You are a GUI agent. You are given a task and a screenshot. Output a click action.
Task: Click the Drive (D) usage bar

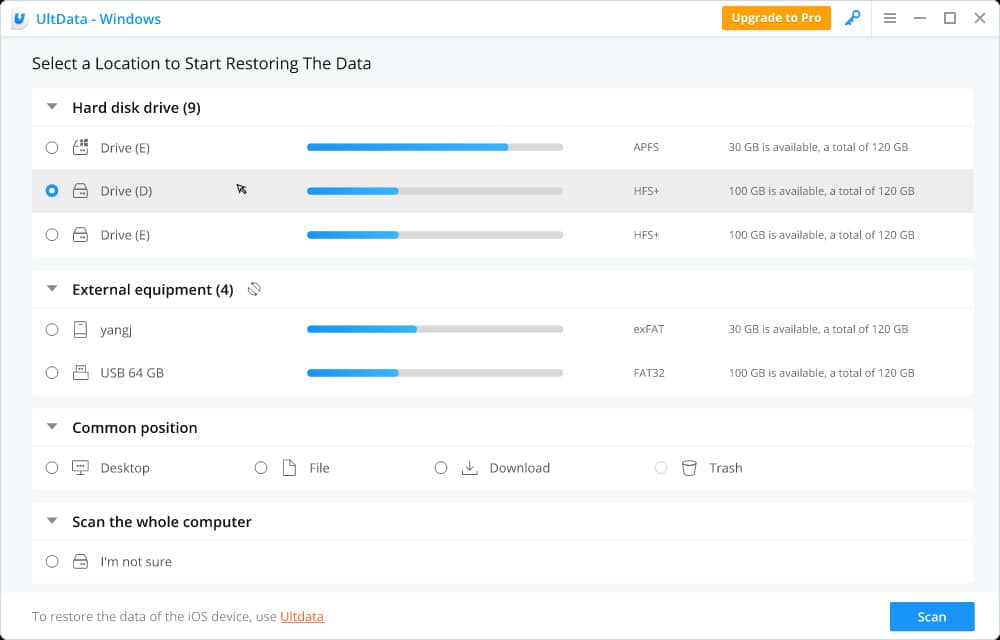coord(435,191)
